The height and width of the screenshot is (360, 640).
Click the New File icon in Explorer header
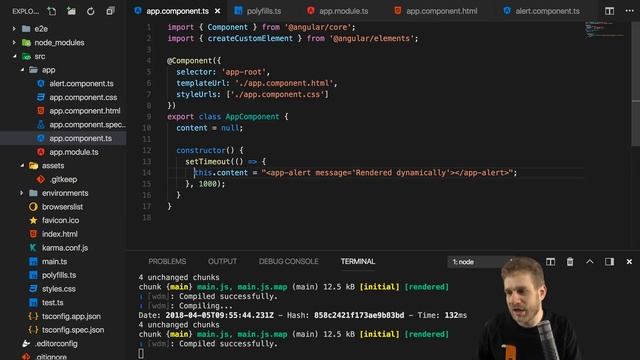pos(52,11)
